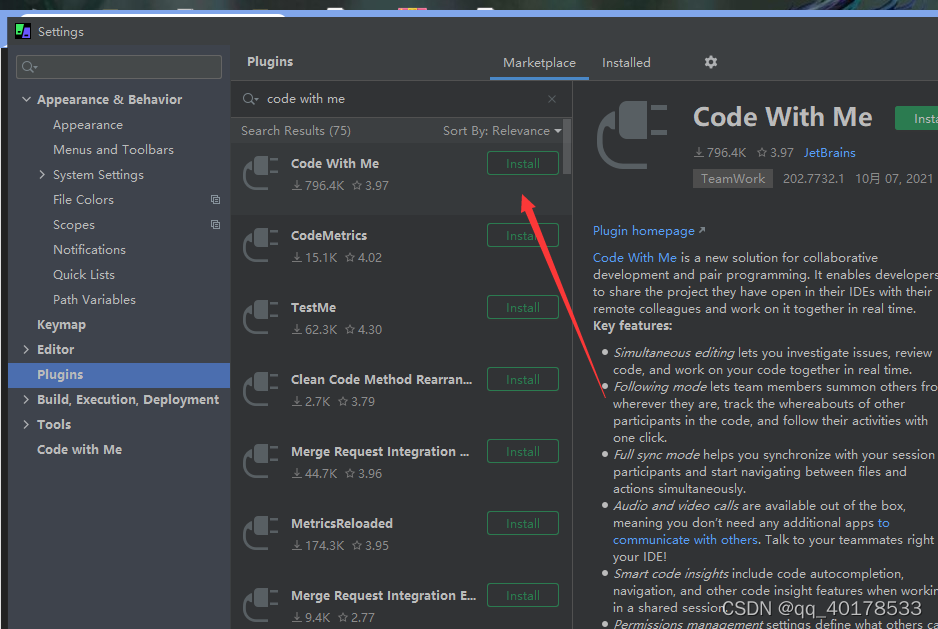Install the MetricsReloaded plugin
This screenshot has width=938, height=629.
point(523,523)
